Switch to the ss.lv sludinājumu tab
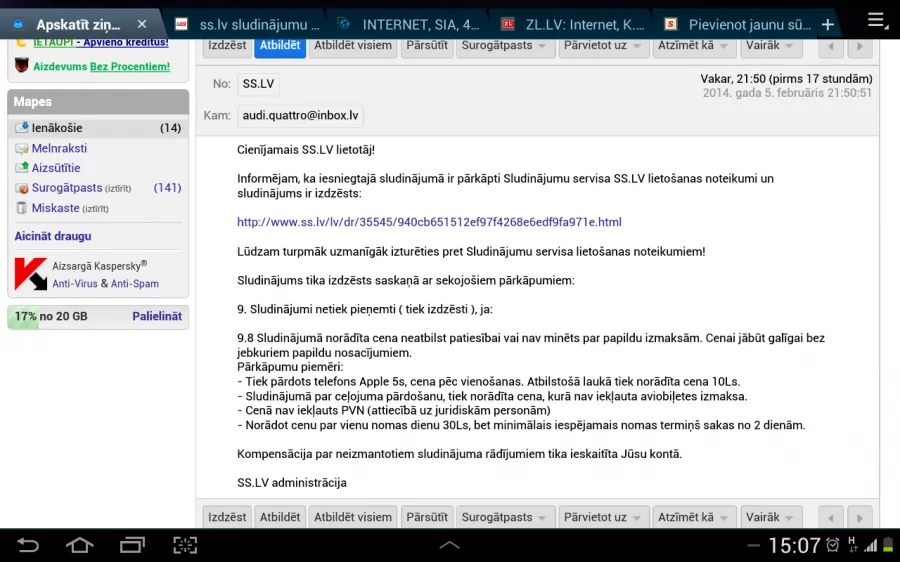The width and height of the screenshot is (900, 562). (246, 25)
